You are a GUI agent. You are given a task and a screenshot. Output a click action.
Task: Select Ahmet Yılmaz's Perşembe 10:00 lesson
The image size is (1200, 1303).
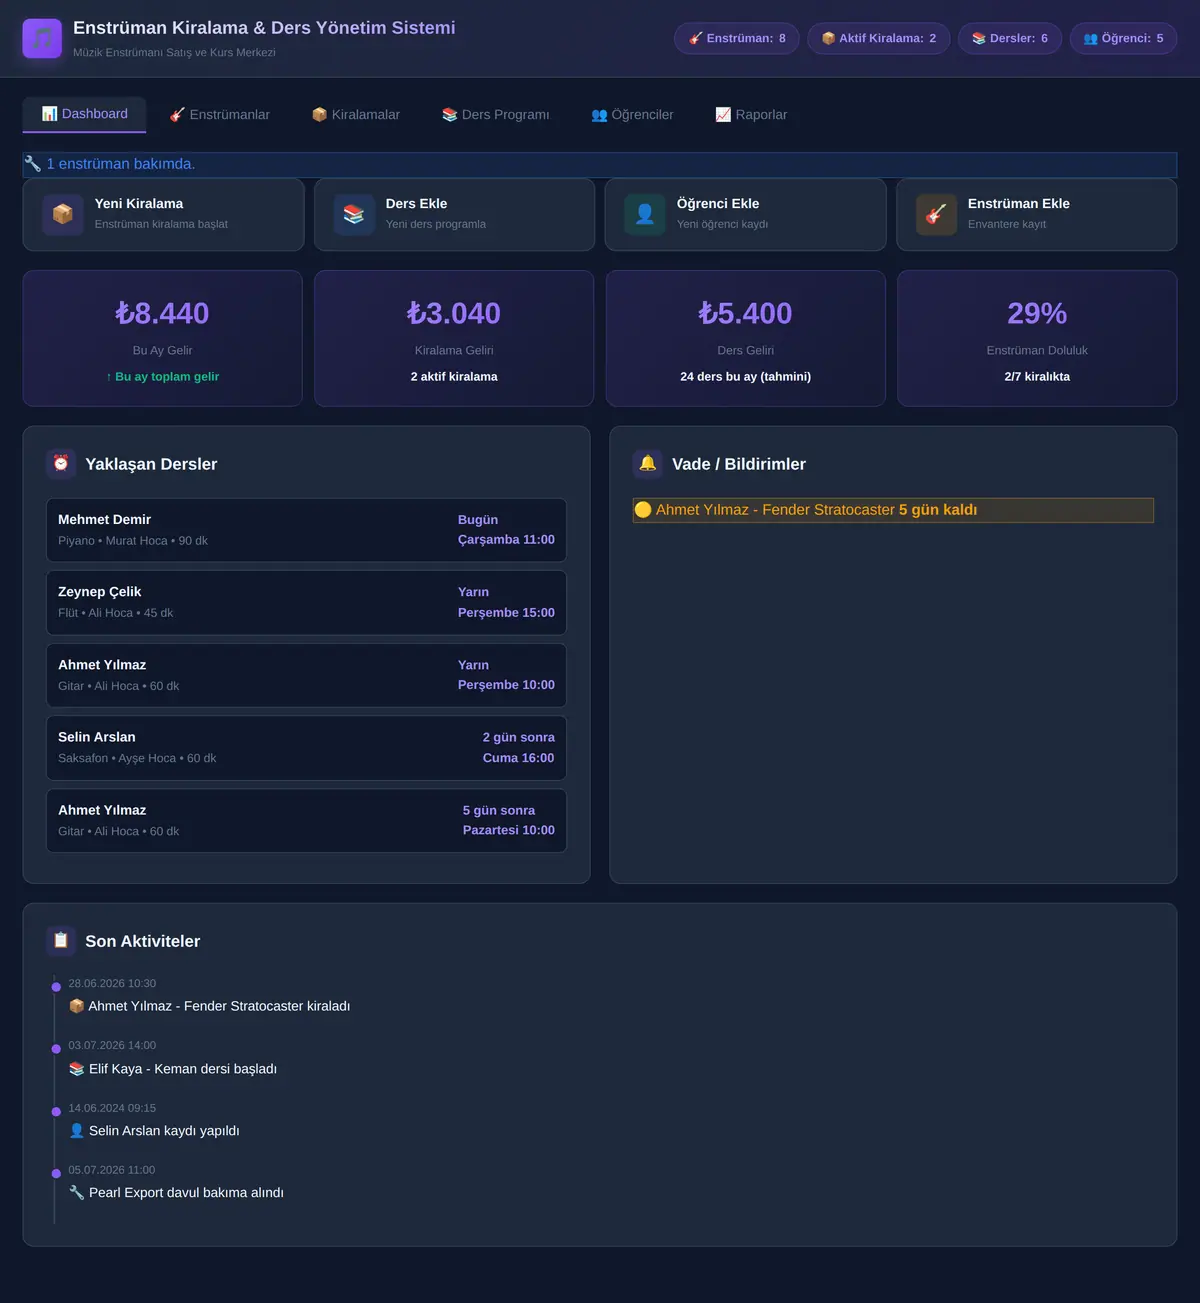pos(306,675)
